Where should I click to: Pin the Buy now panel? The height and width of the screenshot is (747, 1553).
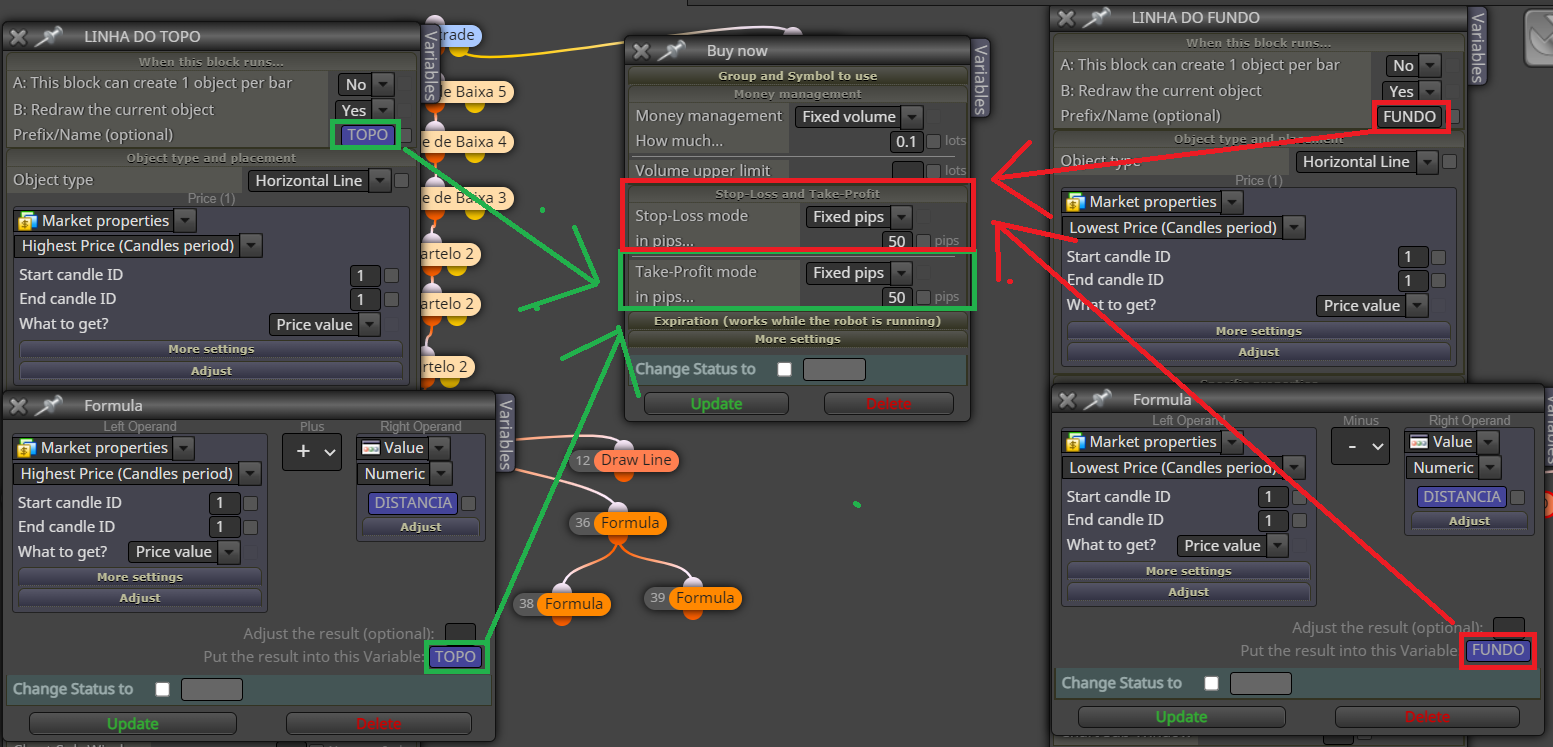point(671,51)
